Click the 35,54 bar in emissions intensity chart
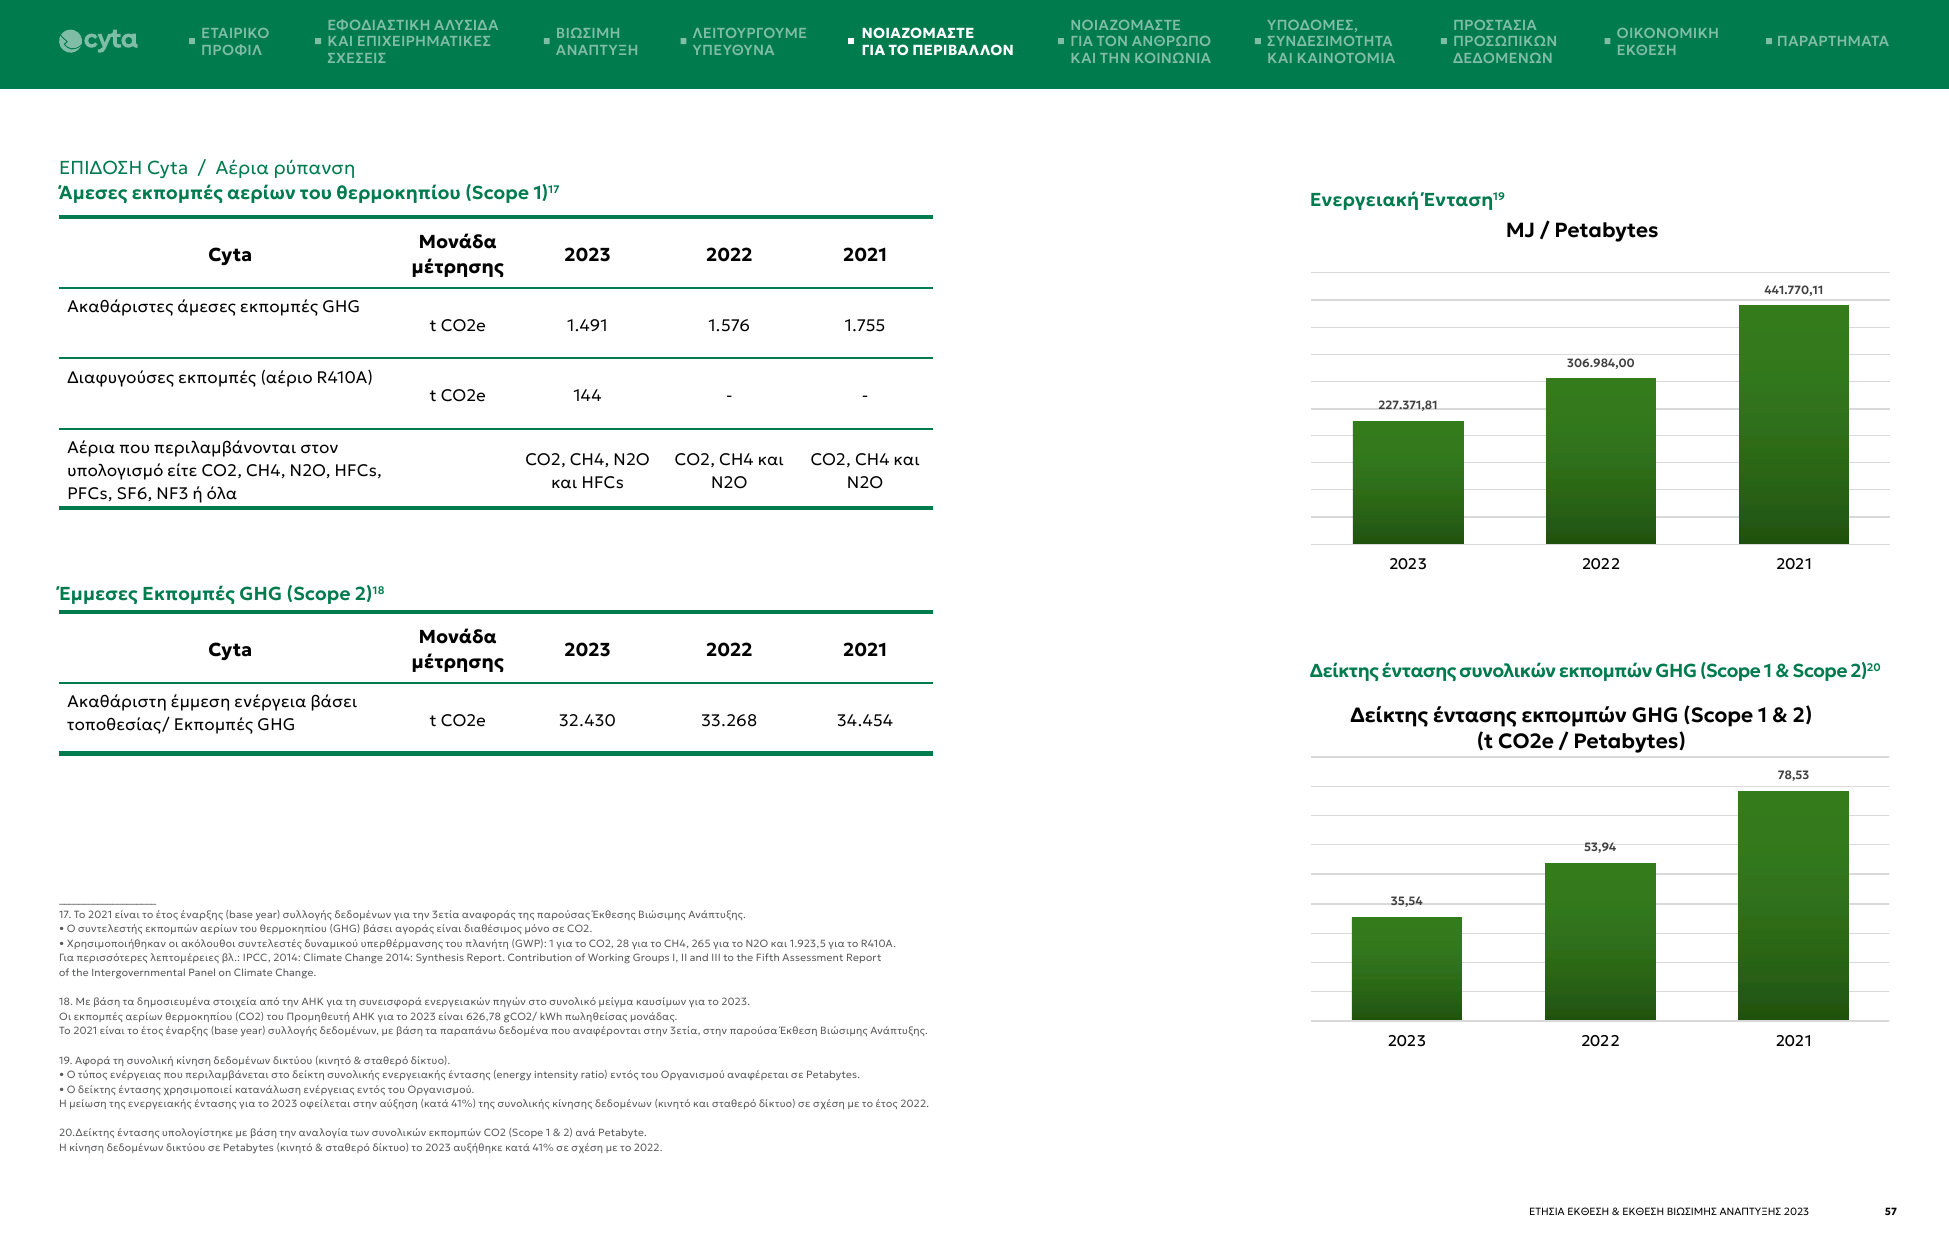1949x1241 pixels. (1407, 968)
